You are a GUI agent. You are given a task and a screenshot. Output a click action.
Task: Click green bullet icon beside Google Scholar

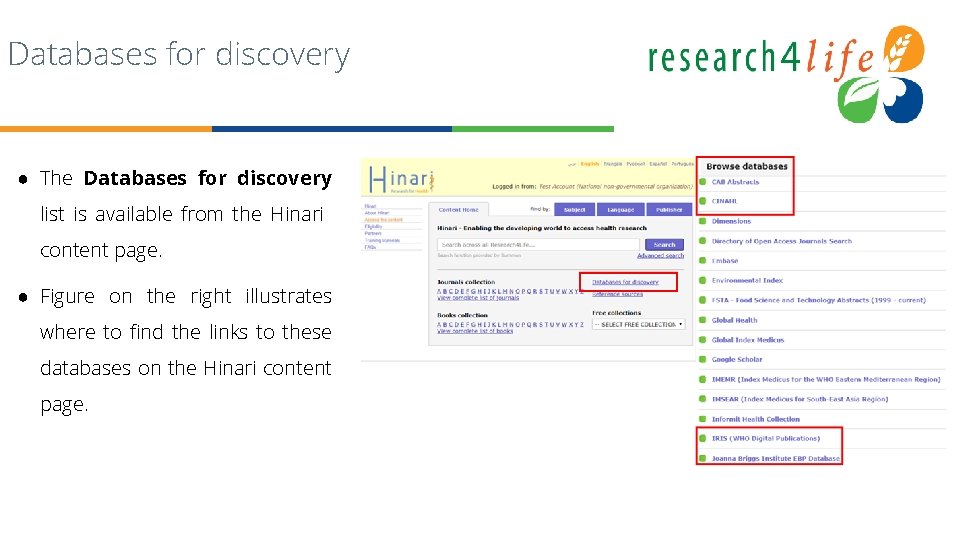pos(703,359)
